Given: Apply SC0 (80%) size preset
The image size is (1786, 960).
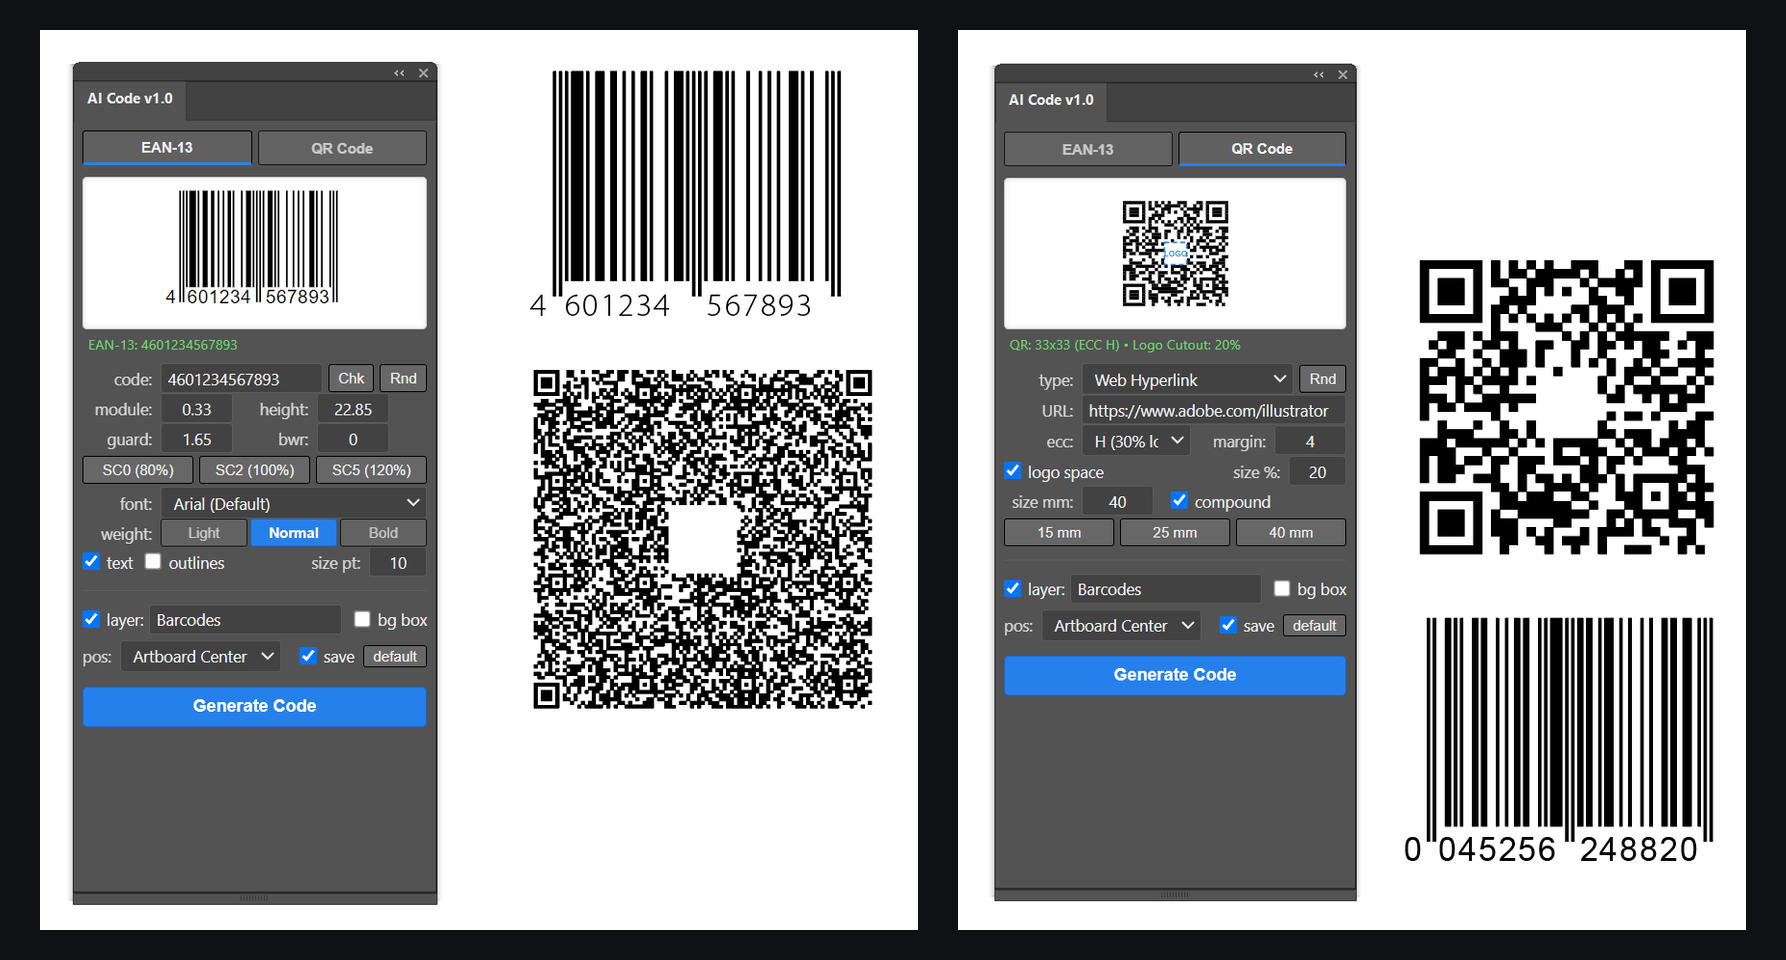Looking at the screenshot, I should pos(138,470).
